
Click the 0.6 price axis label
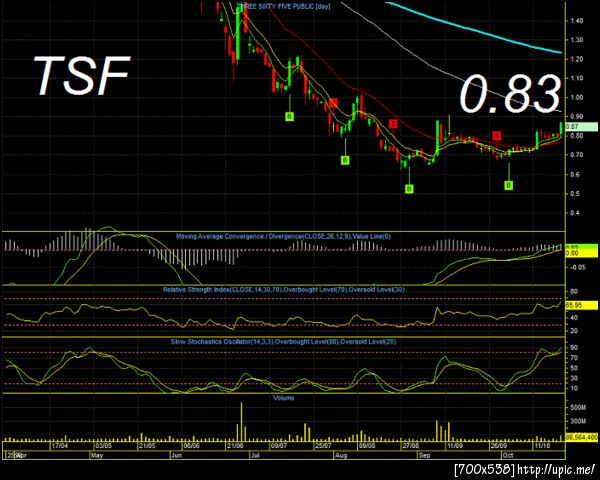pyautogui.click(x=575, y=174)
